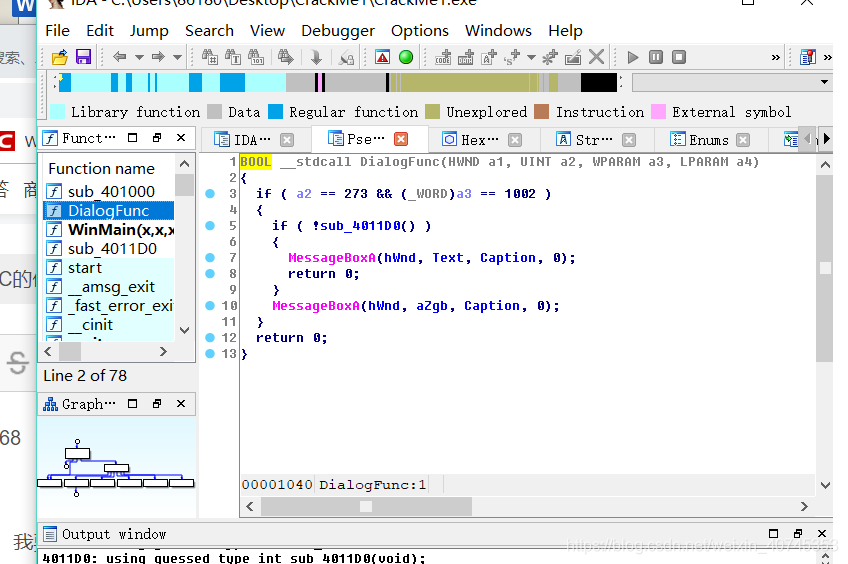
Task: Click the large X cancel toolbar icon
Action: pos(596,57)
